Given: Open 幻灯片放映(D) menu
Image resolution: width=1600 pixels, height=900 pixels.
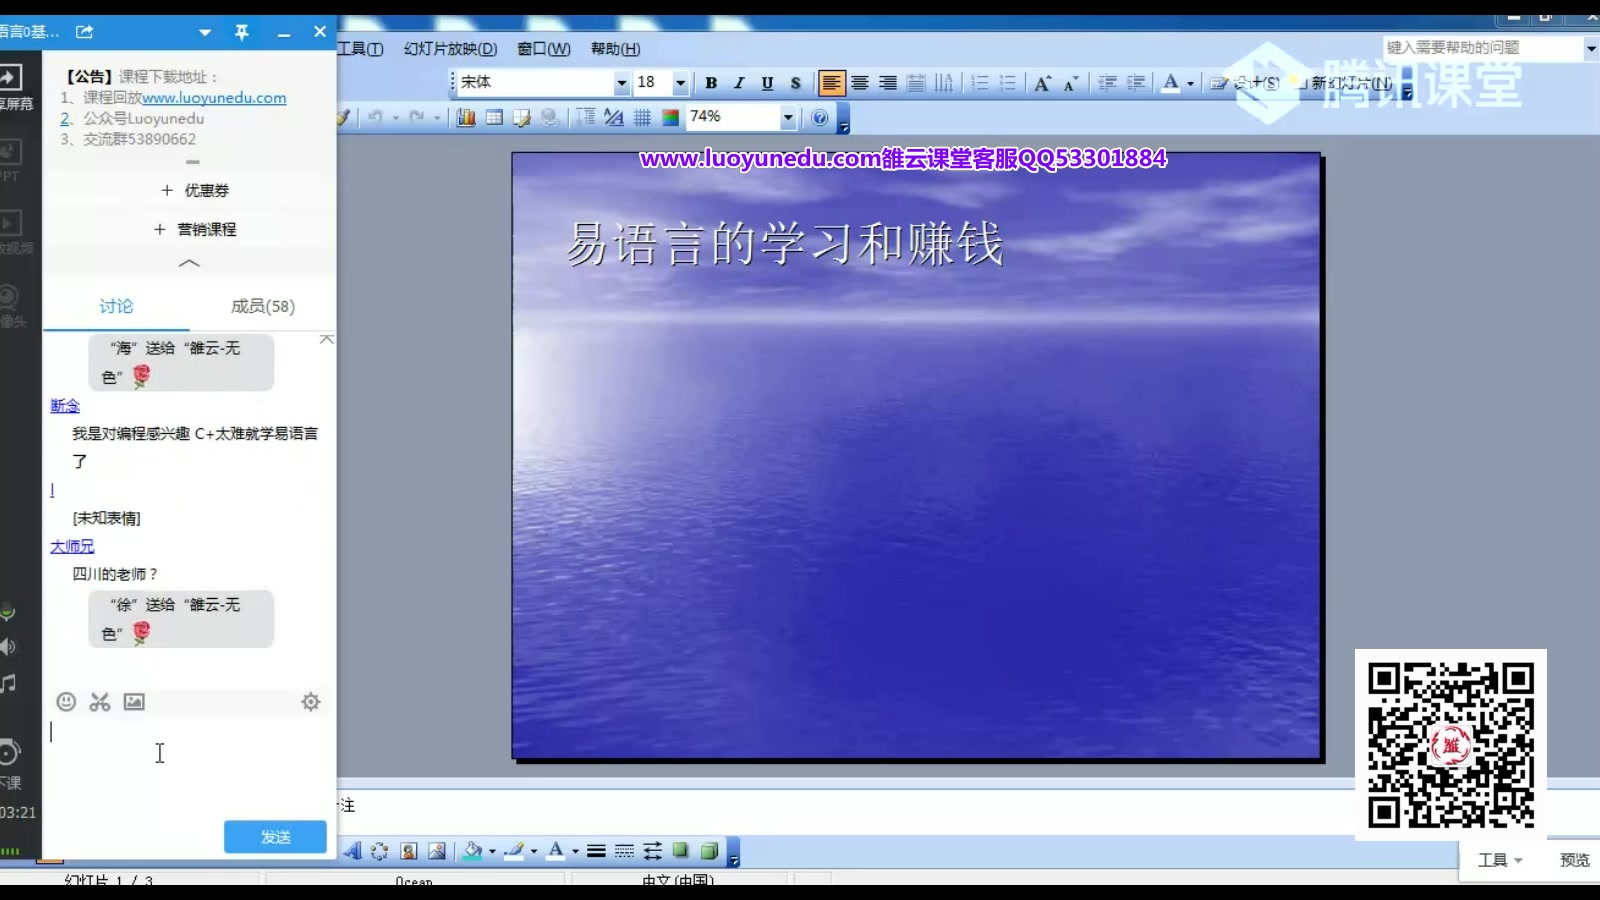Looking at the screenshot, I should (x=450, y=49).
